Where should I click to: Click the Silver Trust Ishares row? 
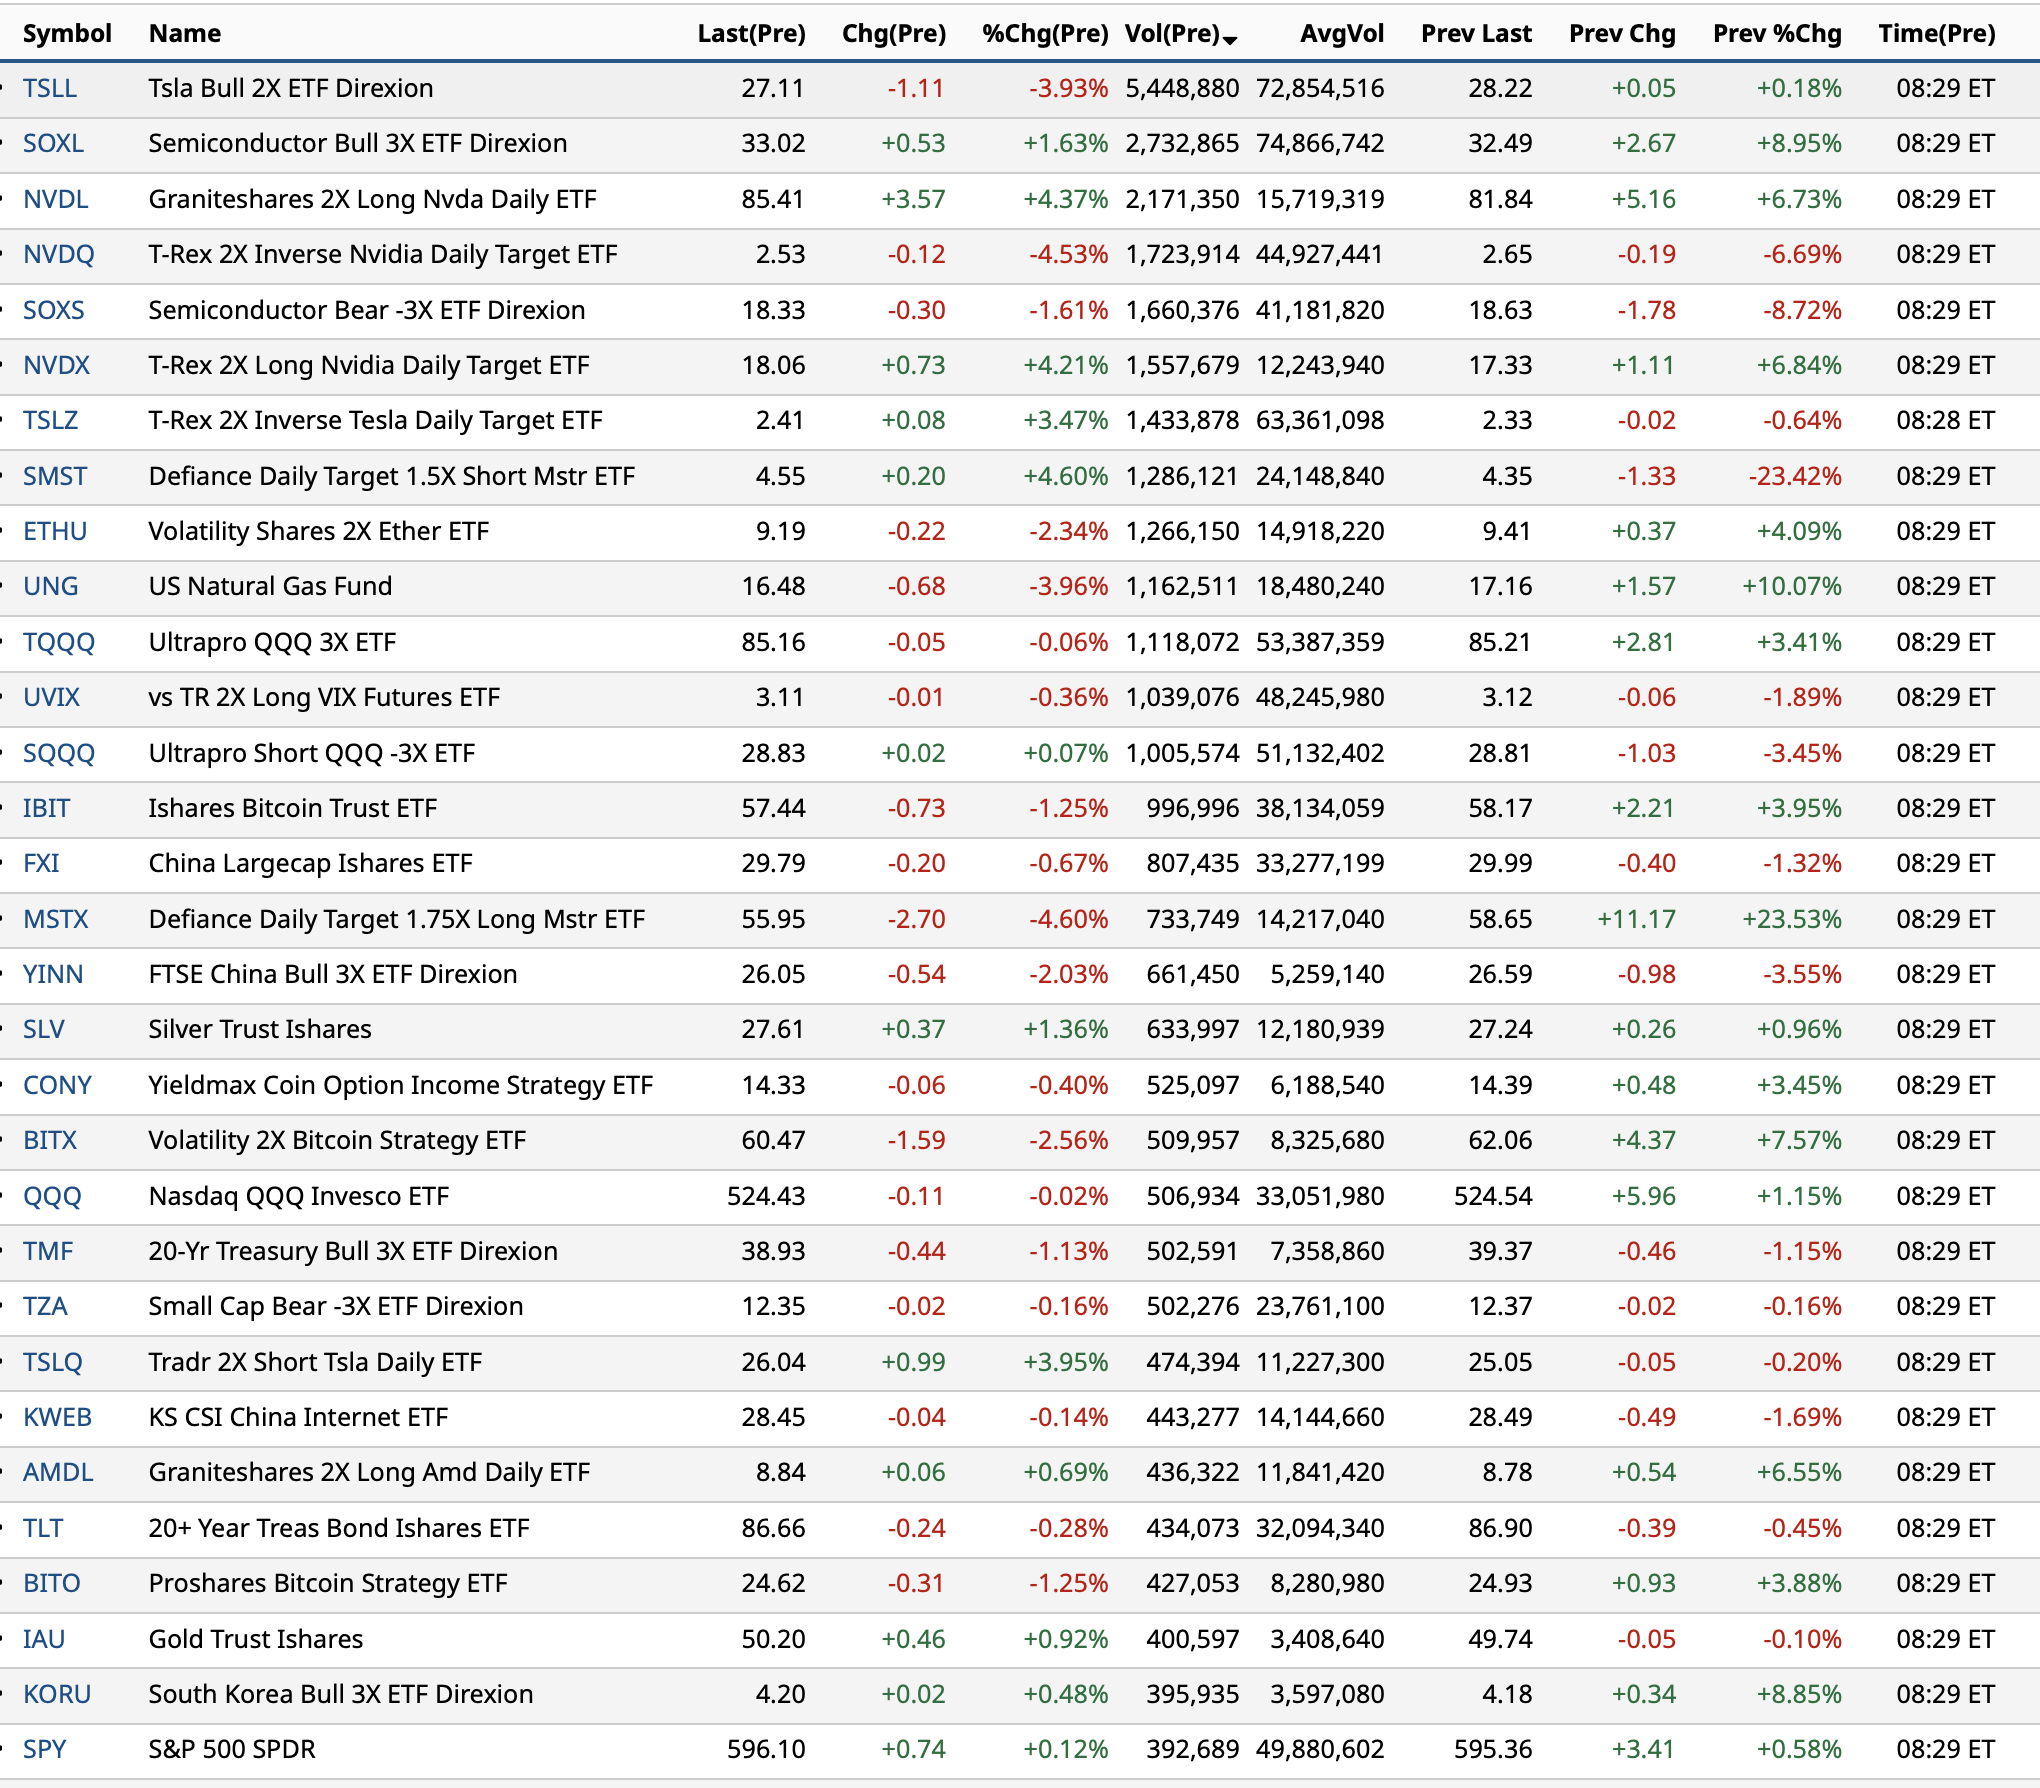click(x=260, y=1029)
